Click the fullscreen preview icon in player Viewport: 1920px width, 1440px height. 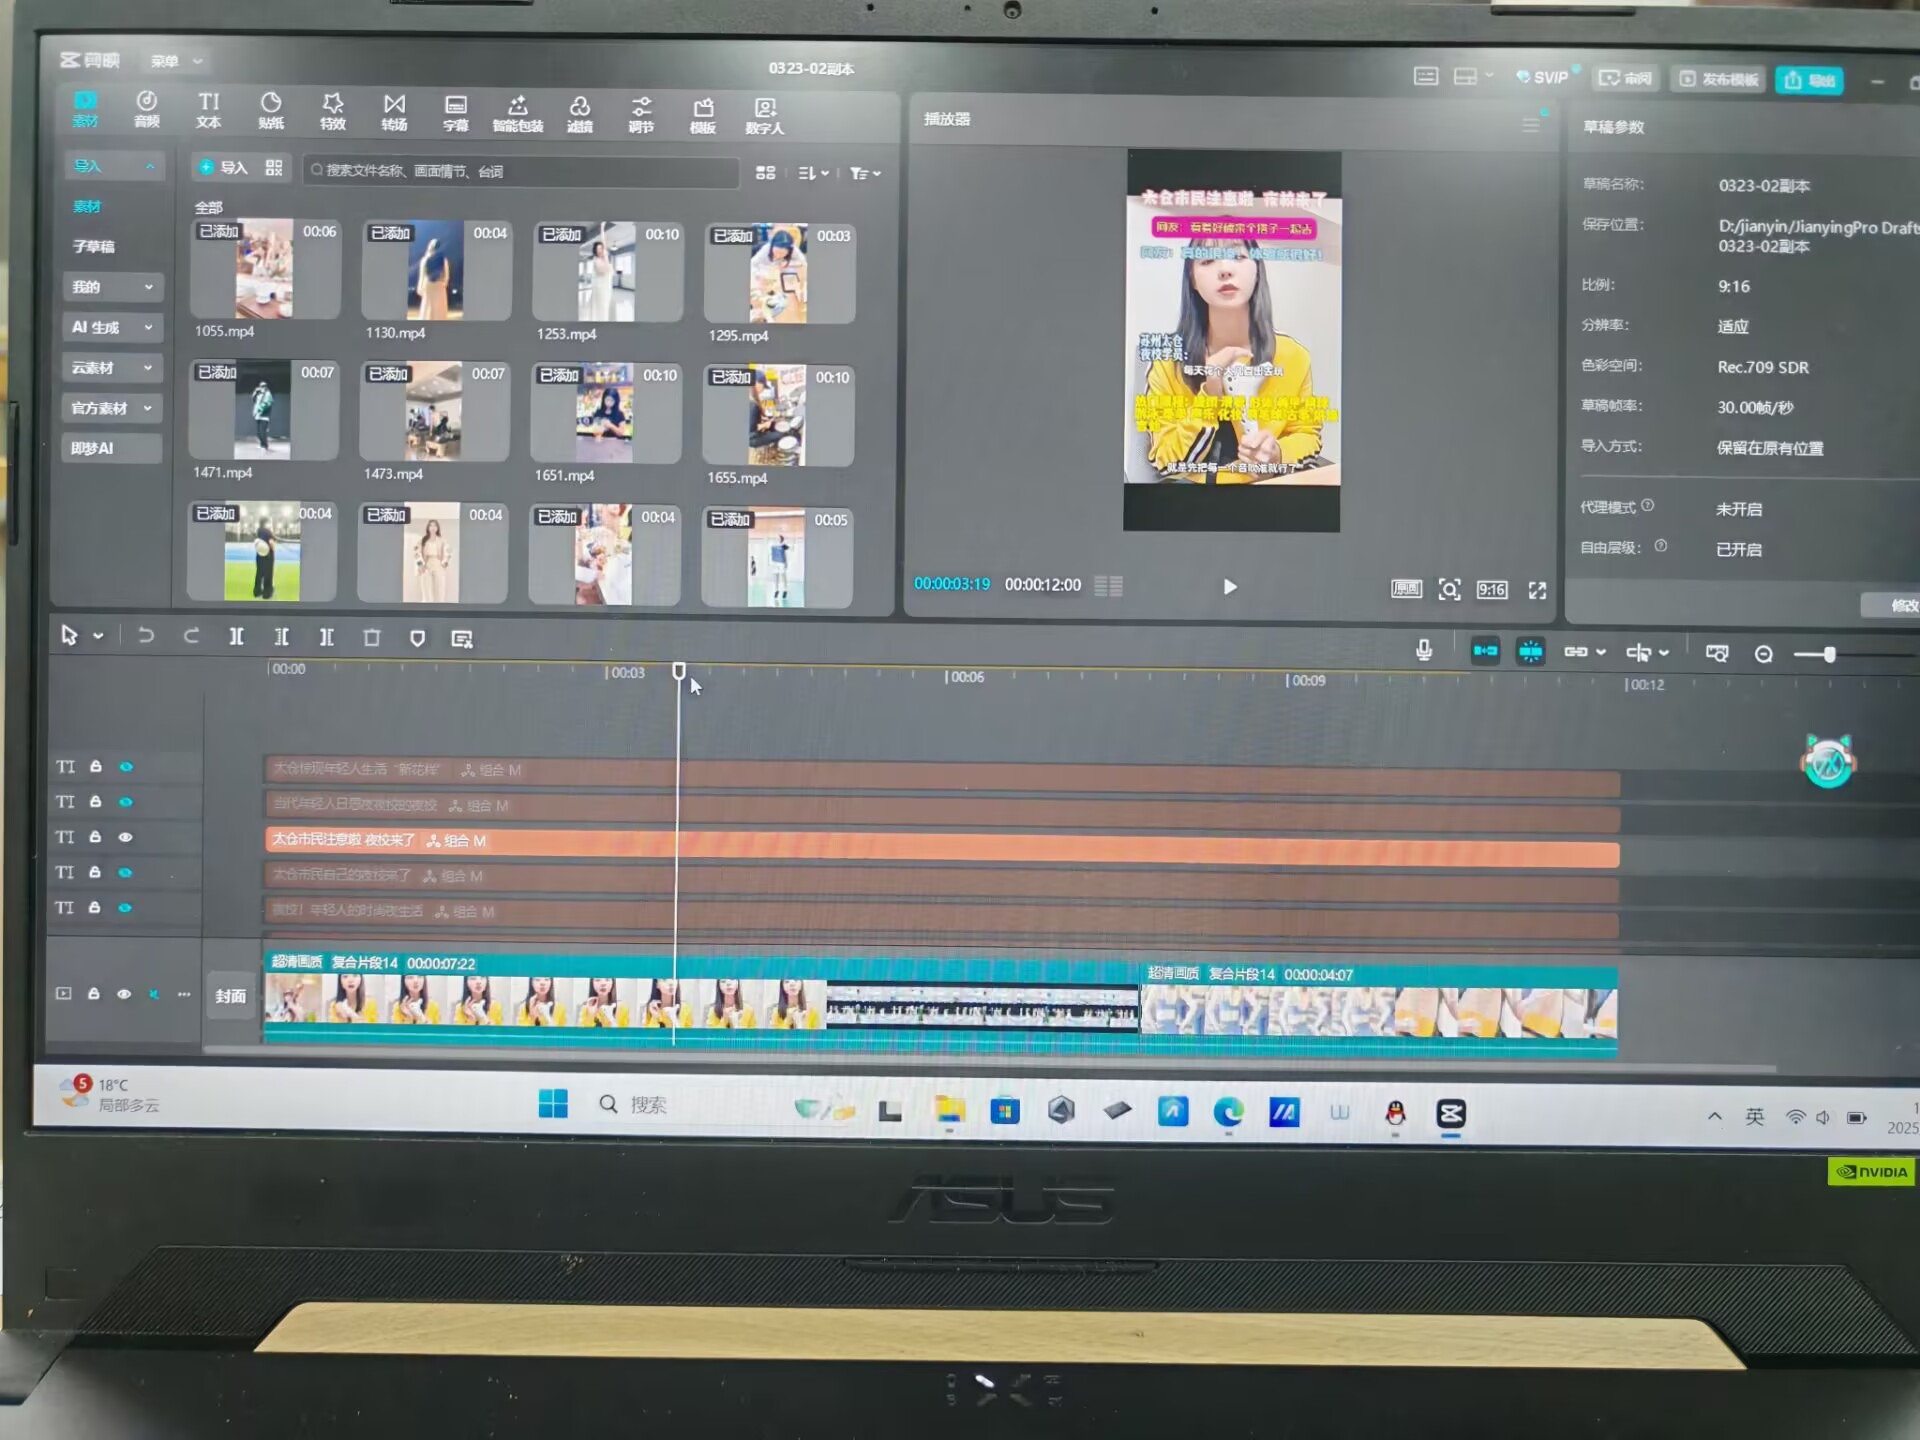coord(1537,590)
